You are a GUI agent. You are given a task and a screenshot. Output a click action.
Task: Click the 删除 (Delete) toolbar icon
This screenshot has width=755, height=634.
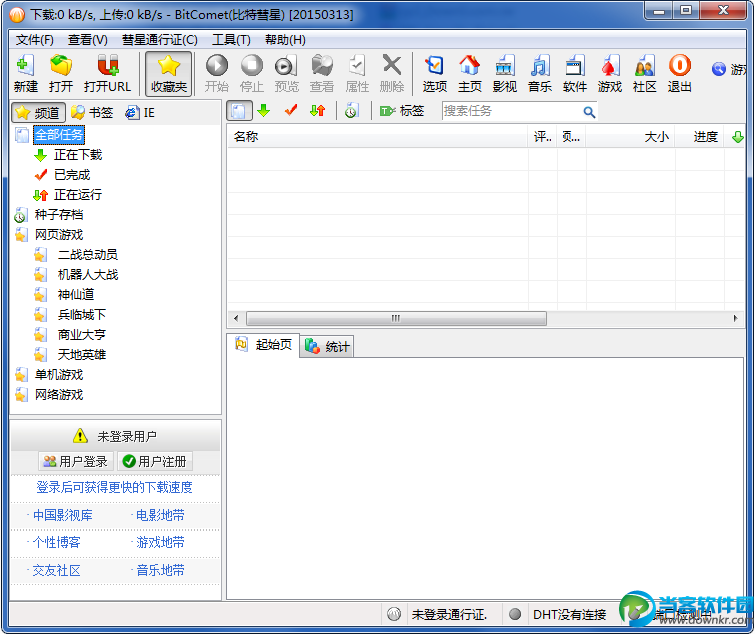391,74
